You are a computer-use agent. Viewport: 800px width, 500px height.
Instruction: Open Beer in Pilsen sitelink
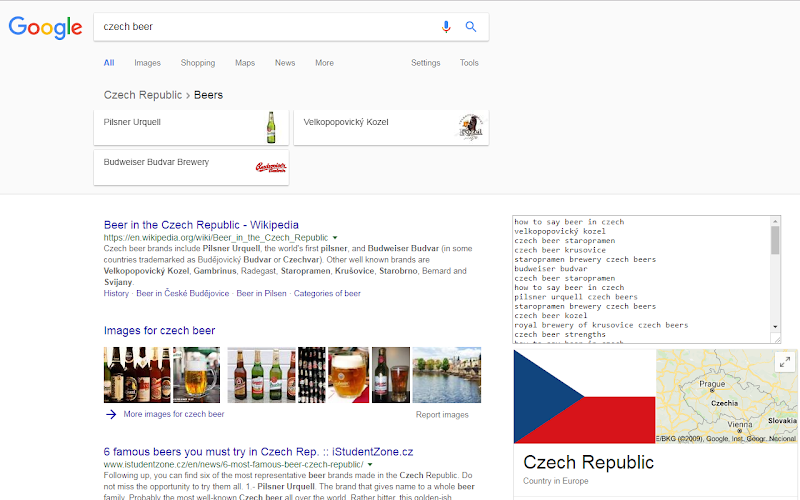261,293
